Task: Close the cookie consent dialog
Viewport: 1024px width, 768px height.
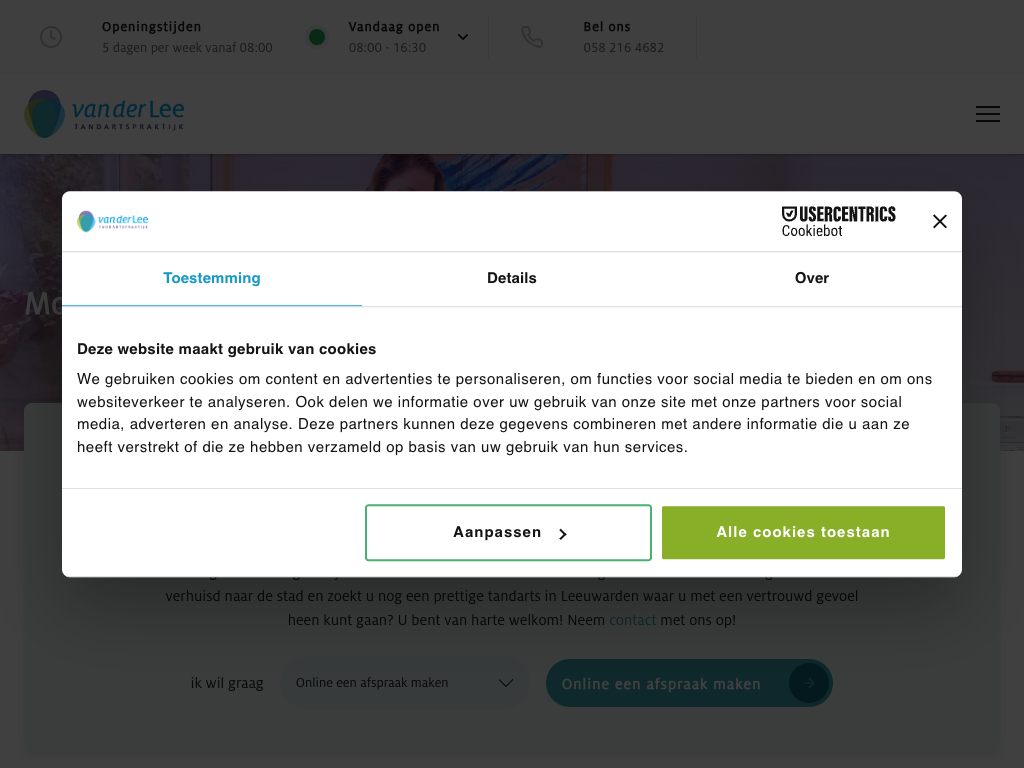Action: click(x=940, y=222)
